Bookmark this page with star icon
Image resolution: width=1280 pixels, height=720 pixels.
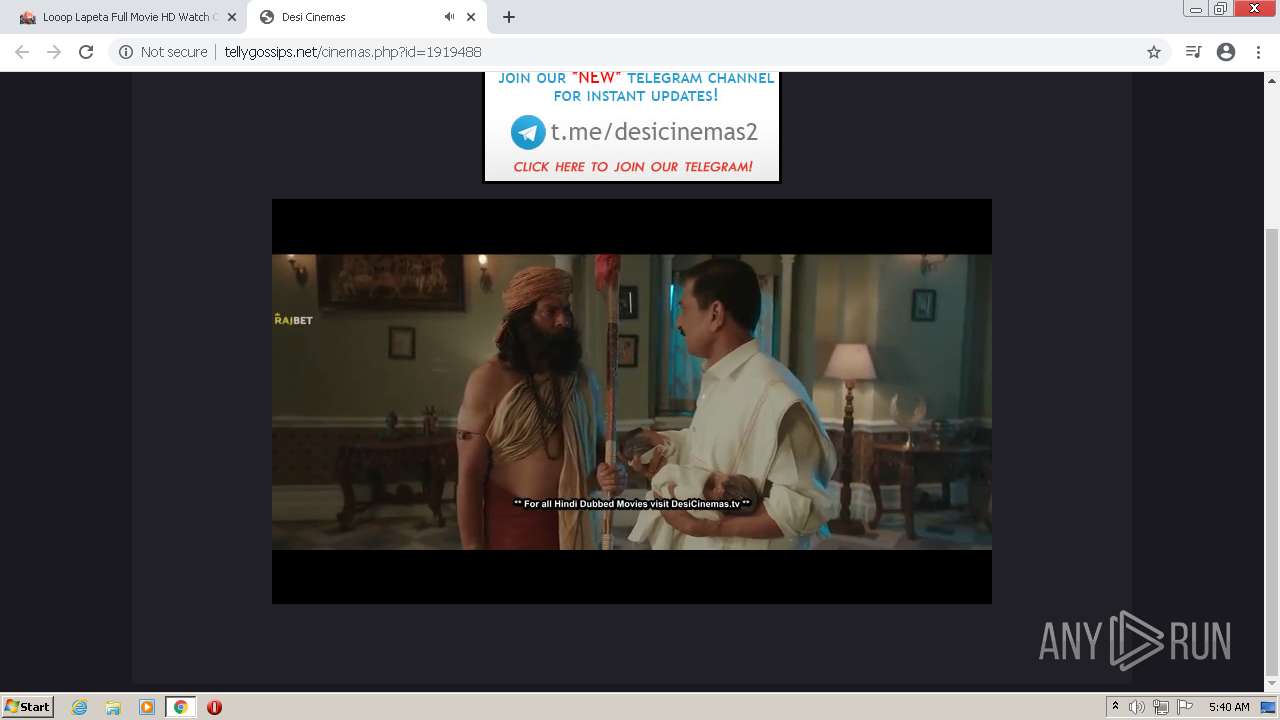click(1154, 52)
